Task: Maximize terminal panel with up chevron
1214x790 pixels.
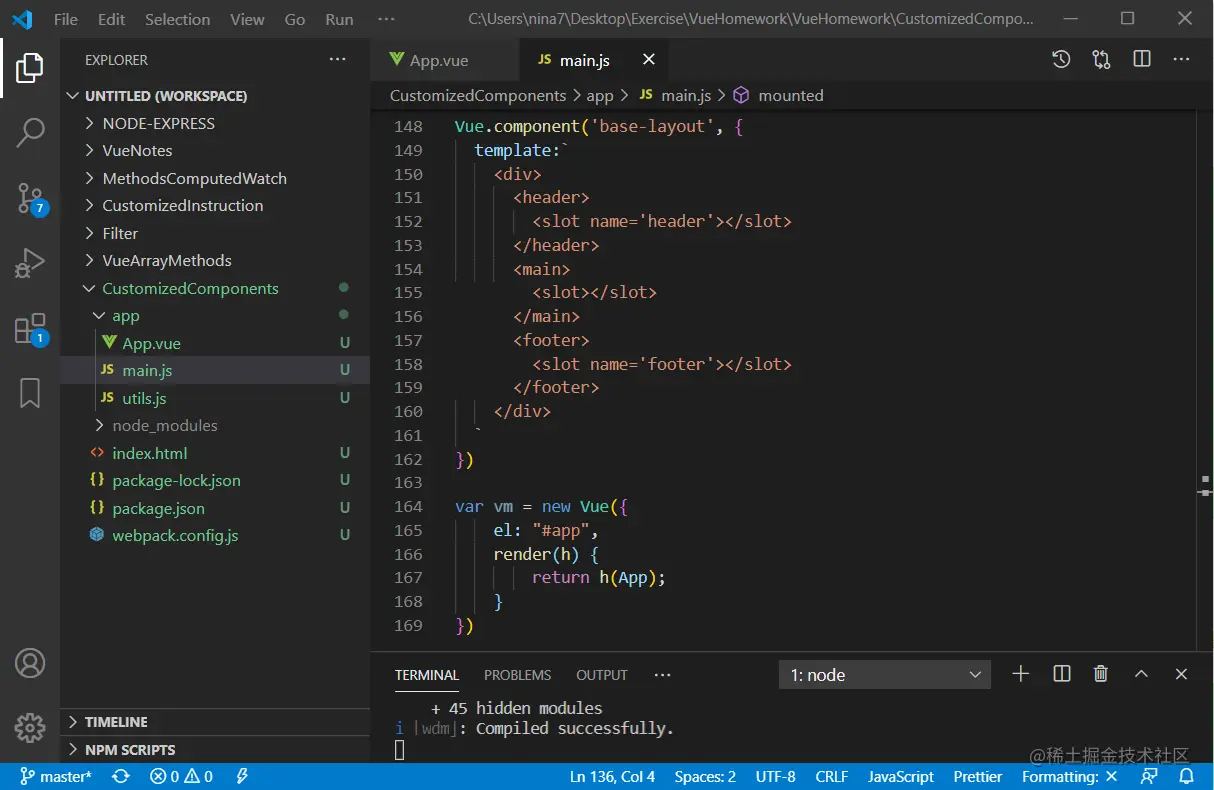Action: 1141,674
